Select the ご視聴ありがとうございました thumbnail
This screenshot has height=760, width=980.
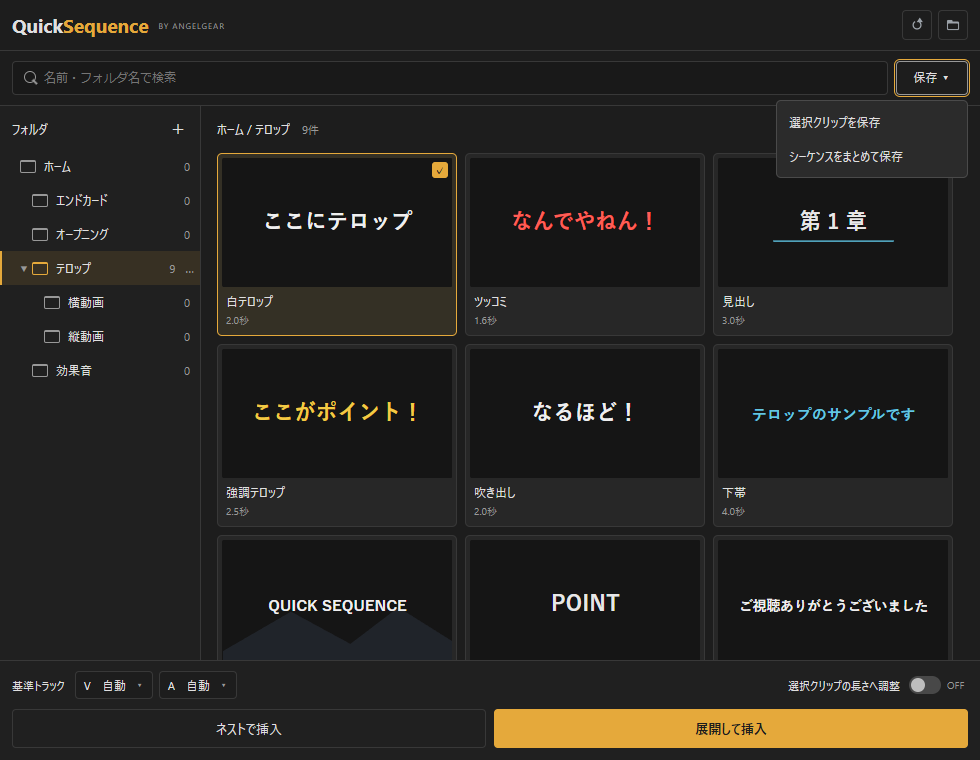833,600
